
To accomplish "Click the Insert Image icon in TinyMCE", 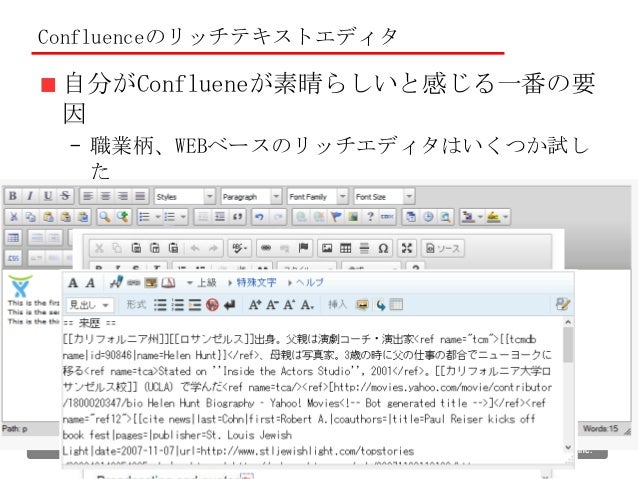I will click(x=353, y=217).
